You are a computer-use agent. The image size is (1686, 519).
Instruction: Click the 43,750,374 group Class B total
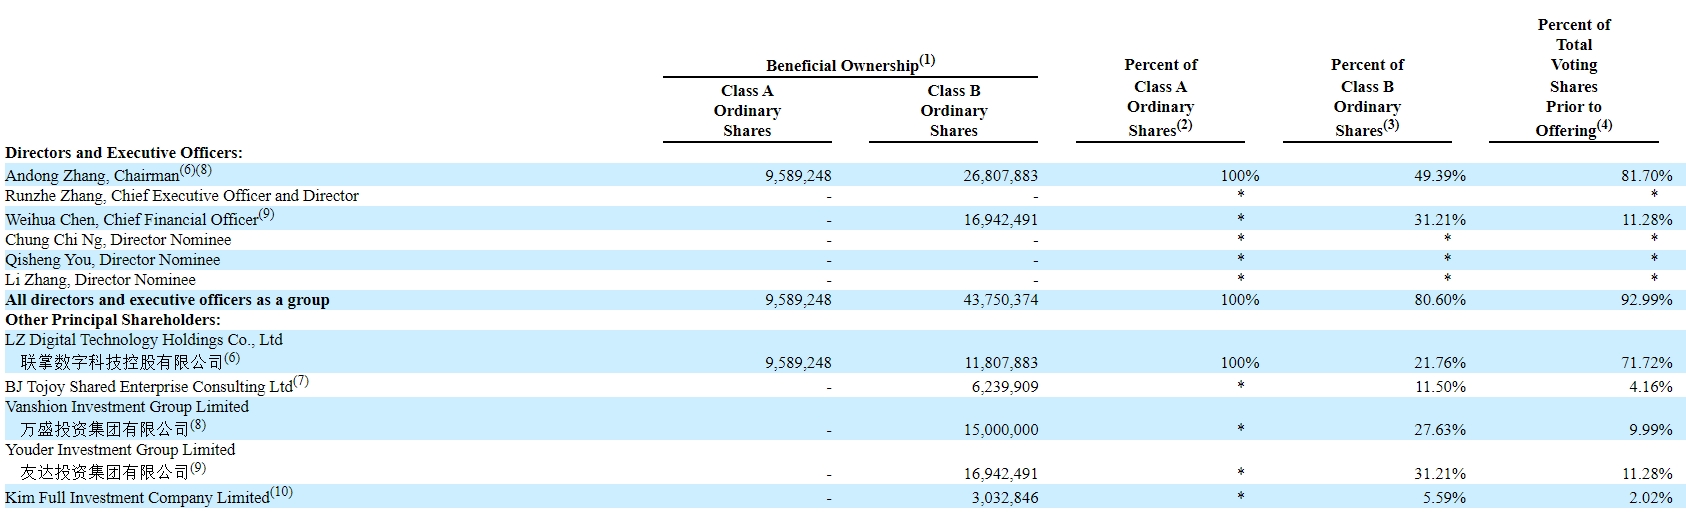tap(1000, 300)
